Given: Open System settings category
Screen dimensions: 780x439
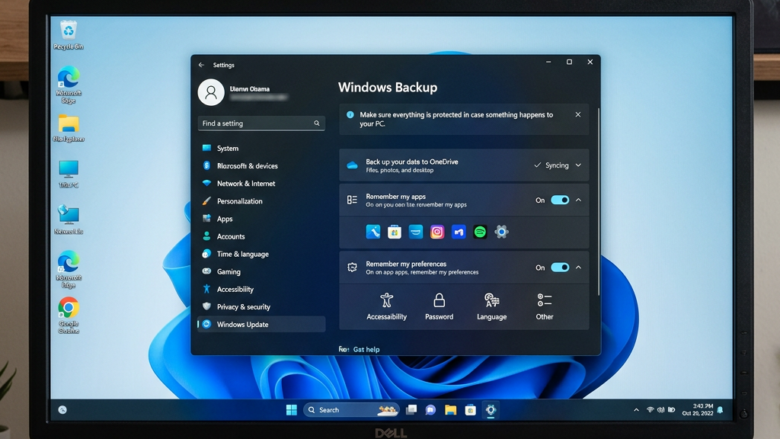Looking at the screenshot, I should [262, 148].
